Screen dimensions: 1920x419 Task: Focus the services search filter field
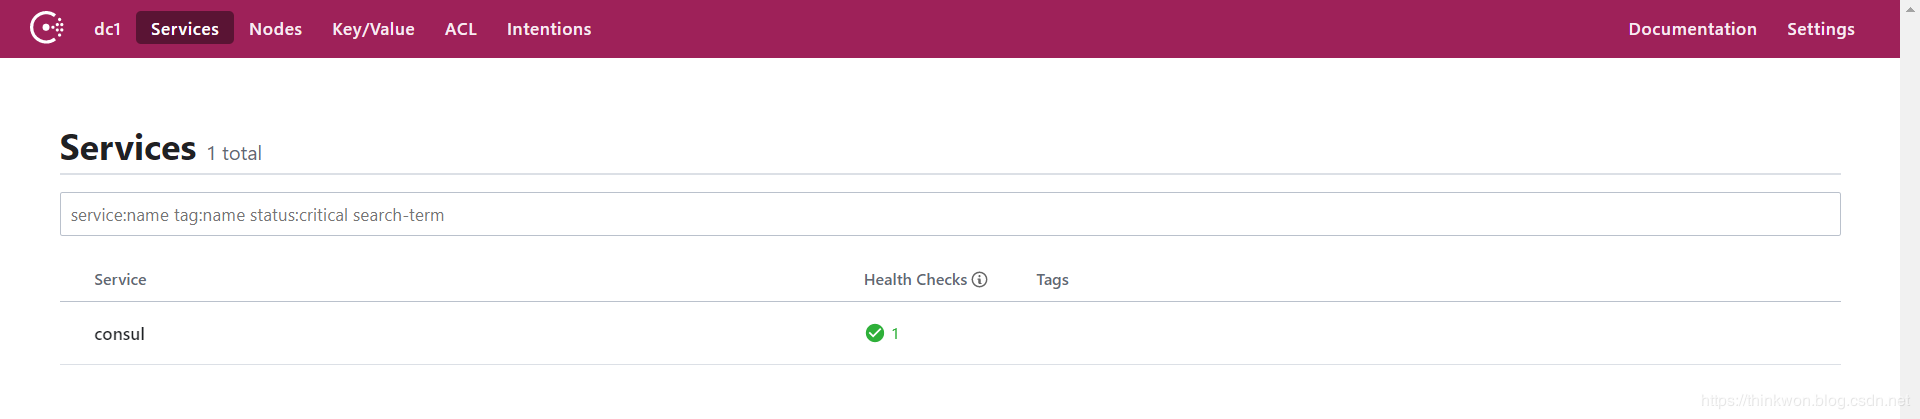(950, 215)
